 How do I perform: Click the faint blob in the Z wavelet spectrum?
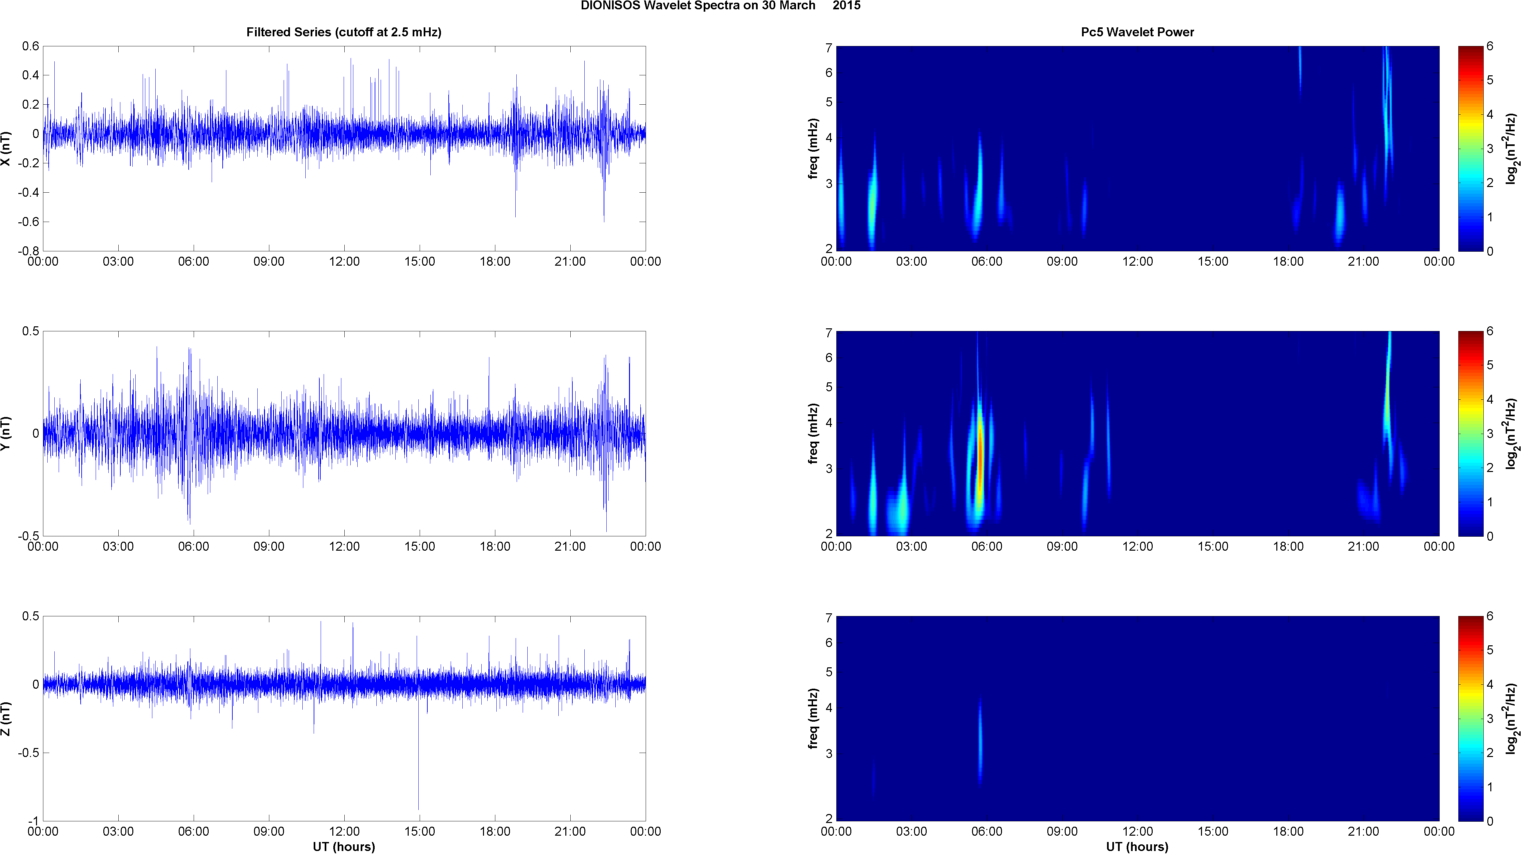980,742
